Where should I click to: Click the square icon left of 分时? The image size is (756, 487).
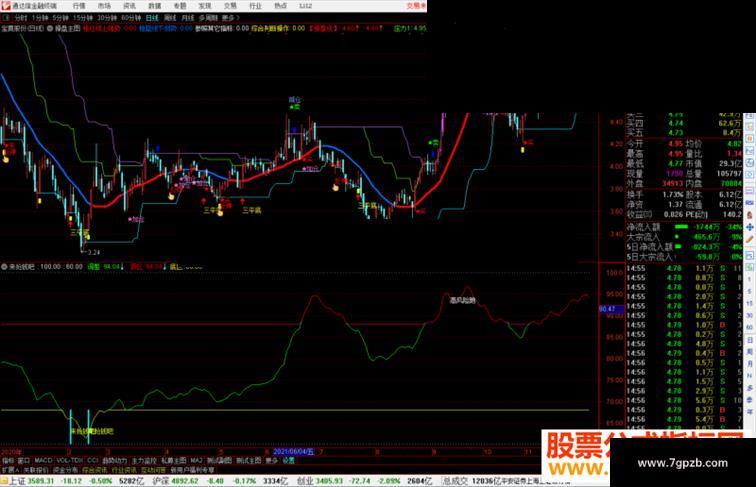tap(6, 18)
